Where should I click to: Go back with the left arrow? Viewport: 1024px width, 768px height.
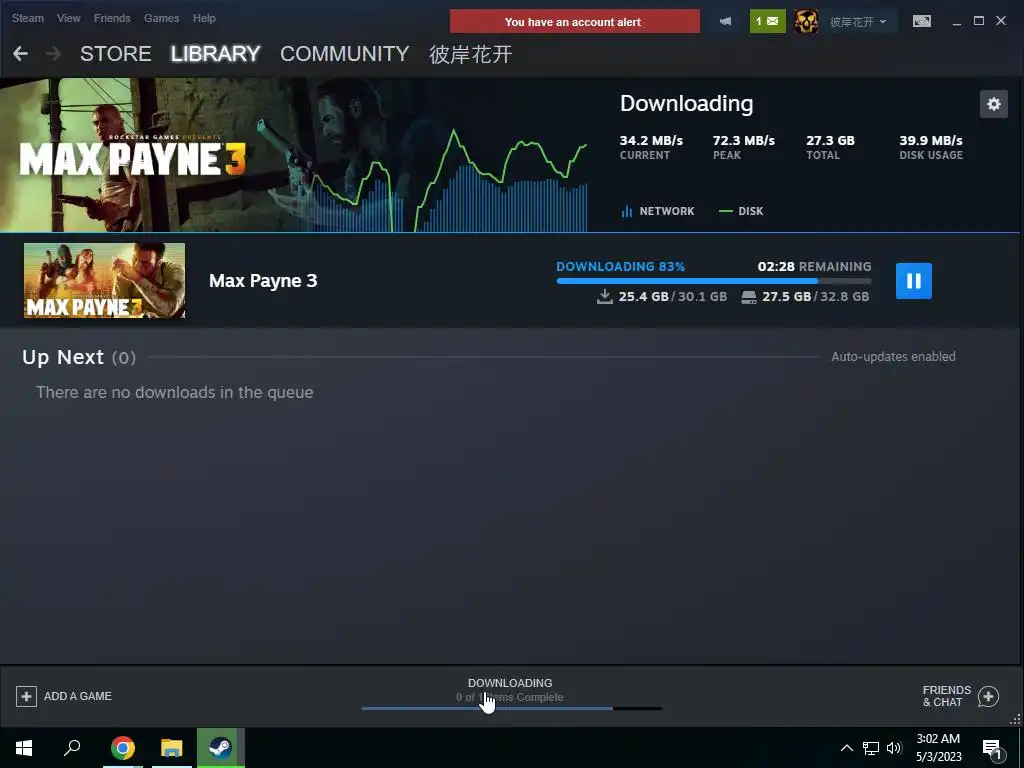[20, 54]
